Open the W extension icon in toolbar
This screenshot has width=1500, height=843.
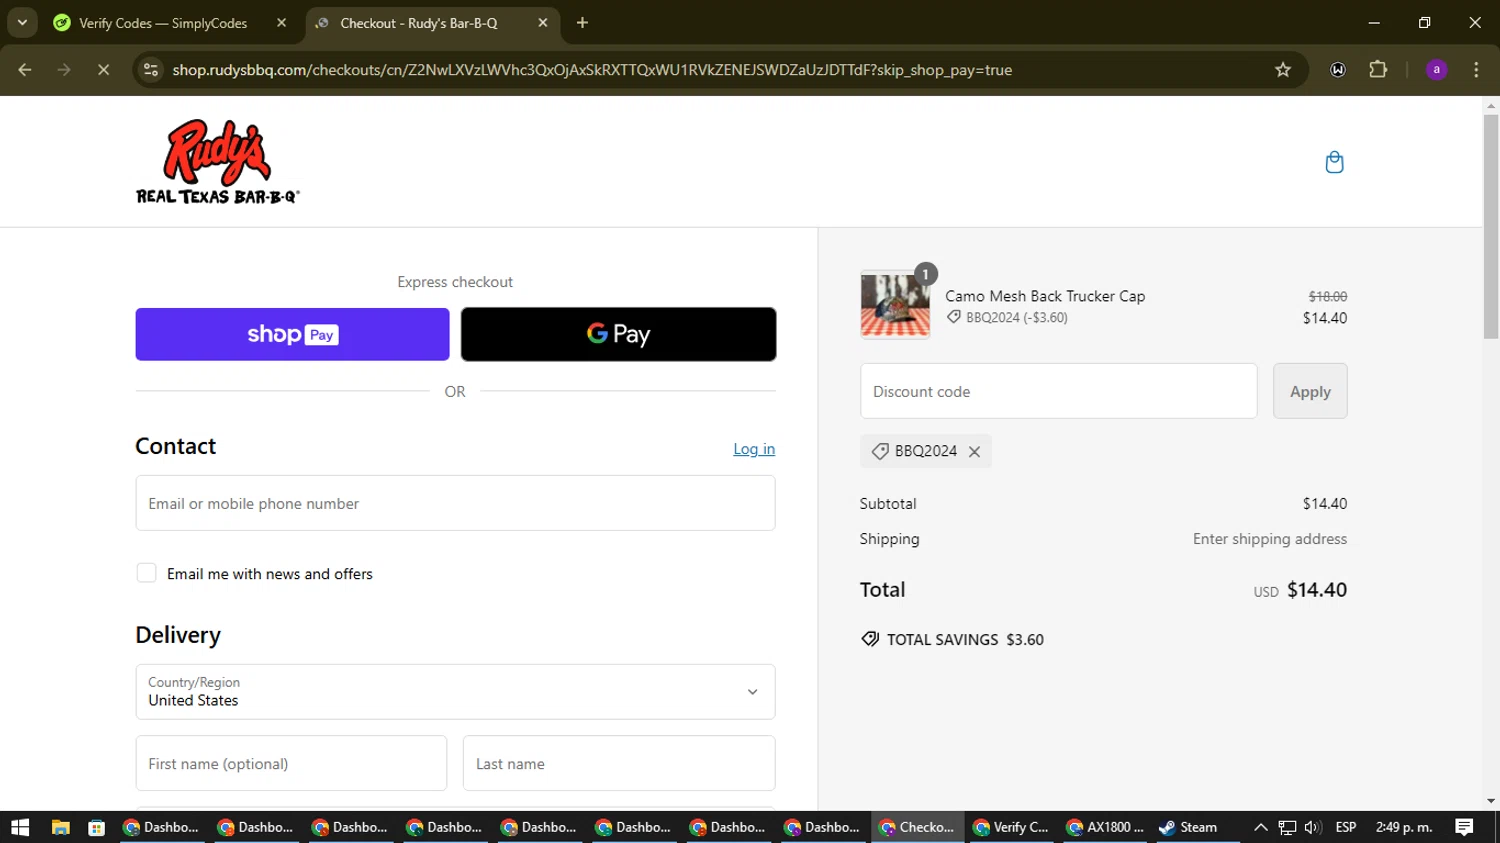coord(1338,70)
